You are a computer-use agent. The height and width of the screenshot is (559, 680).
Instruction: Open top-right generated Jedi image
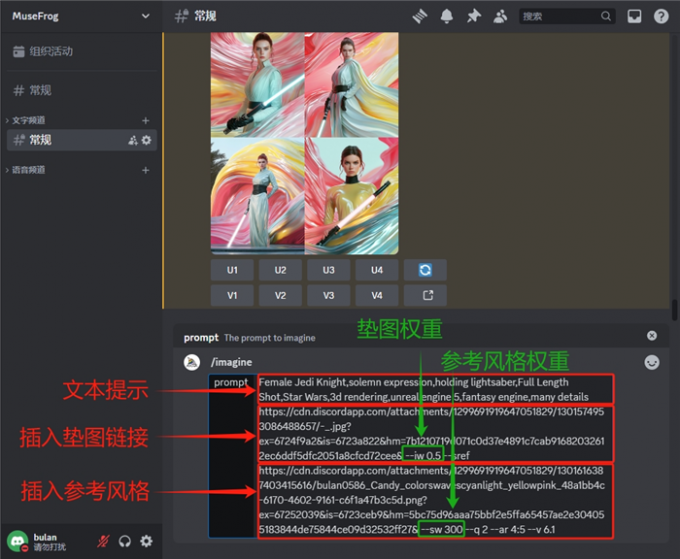click(352, 85)
